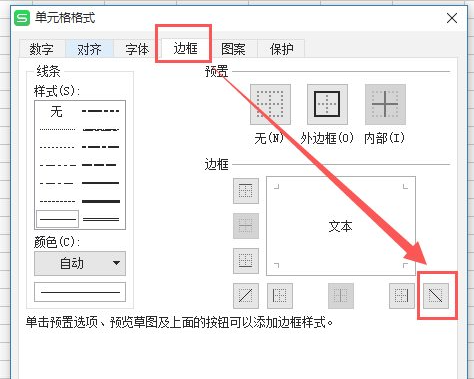474x379 pixels.
Task: Apply the 无(N) border preset
Action: tap(270, 104)
